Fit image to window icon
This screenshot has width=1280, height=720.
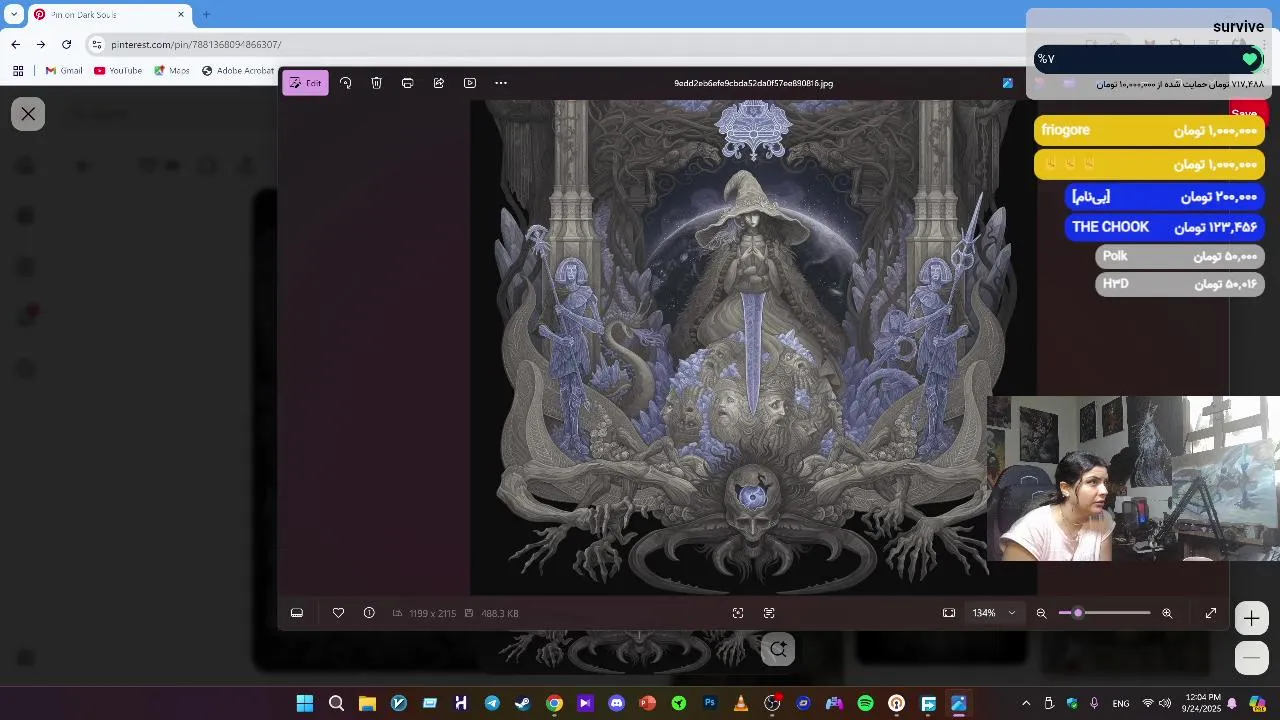949,613
